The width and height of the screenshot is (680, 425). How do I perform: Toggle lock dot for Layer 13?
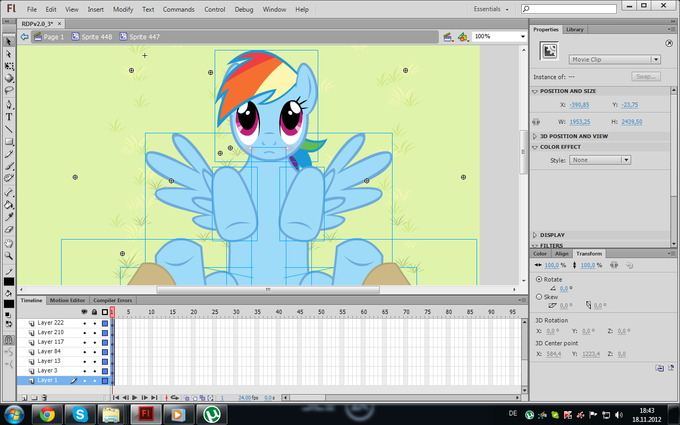(95, 361)
